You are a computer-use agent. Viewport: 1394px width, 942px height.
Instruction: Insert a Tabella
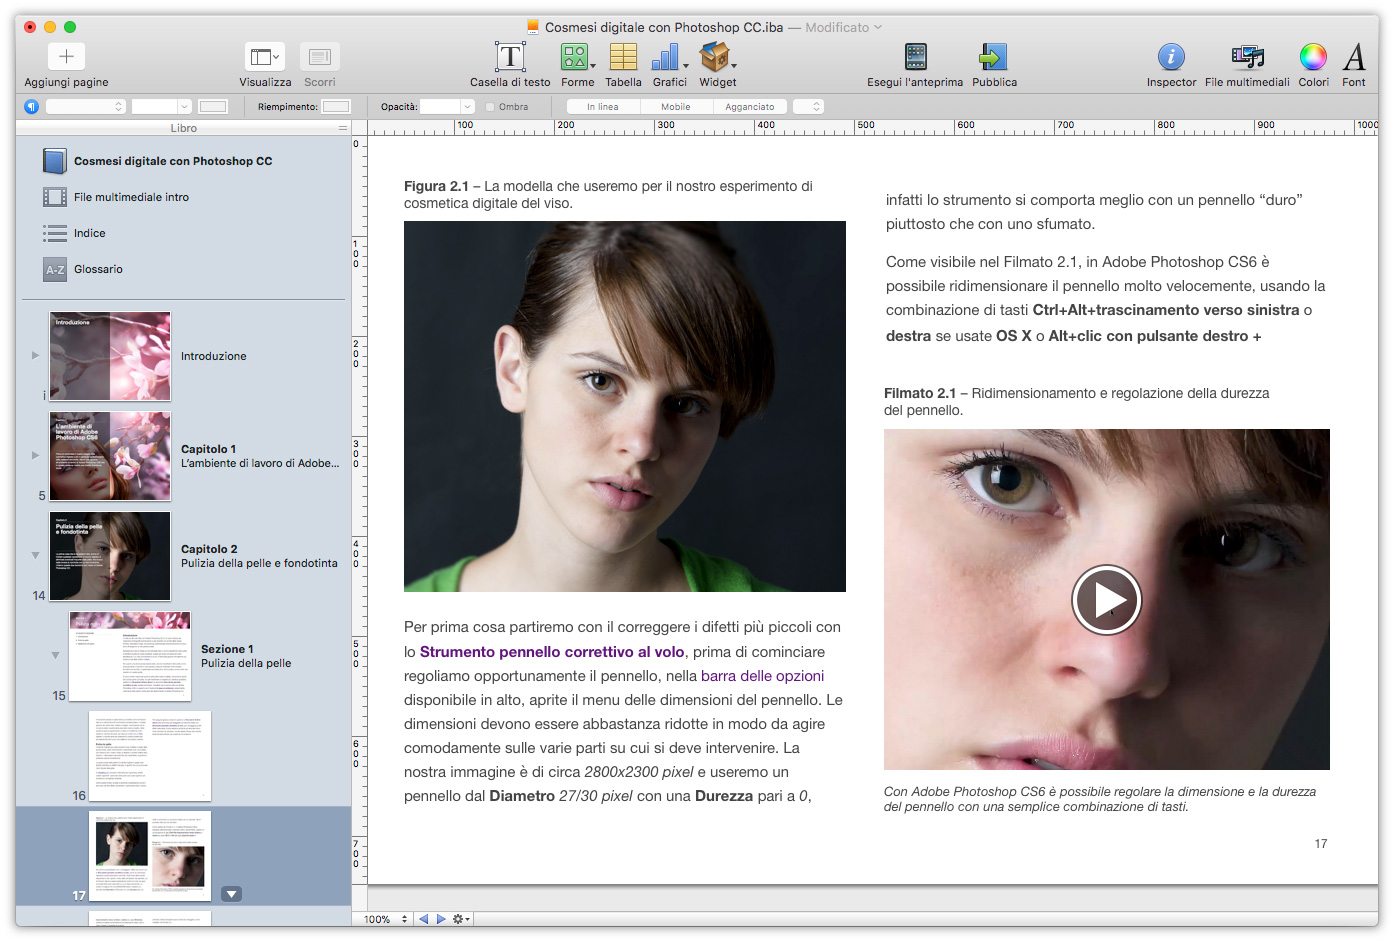pos(623,57)
